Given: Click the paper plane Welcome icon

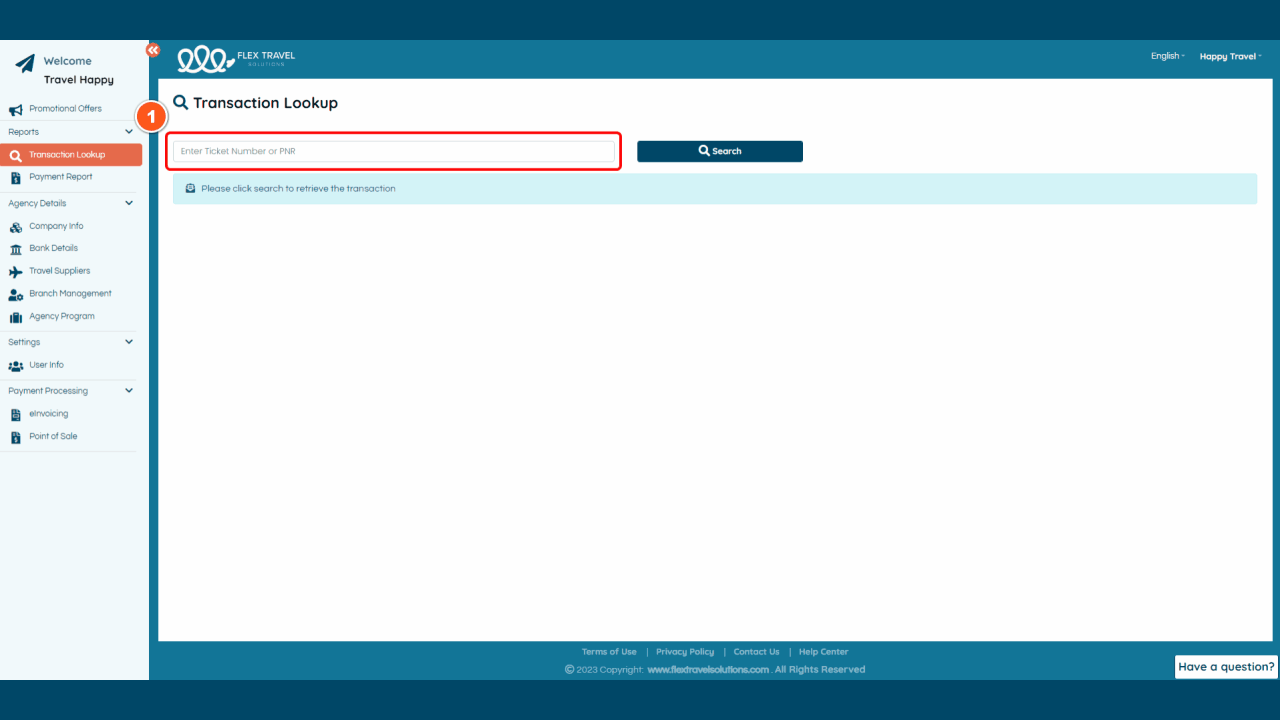Looking at the screenshot, I should [24, 64].
